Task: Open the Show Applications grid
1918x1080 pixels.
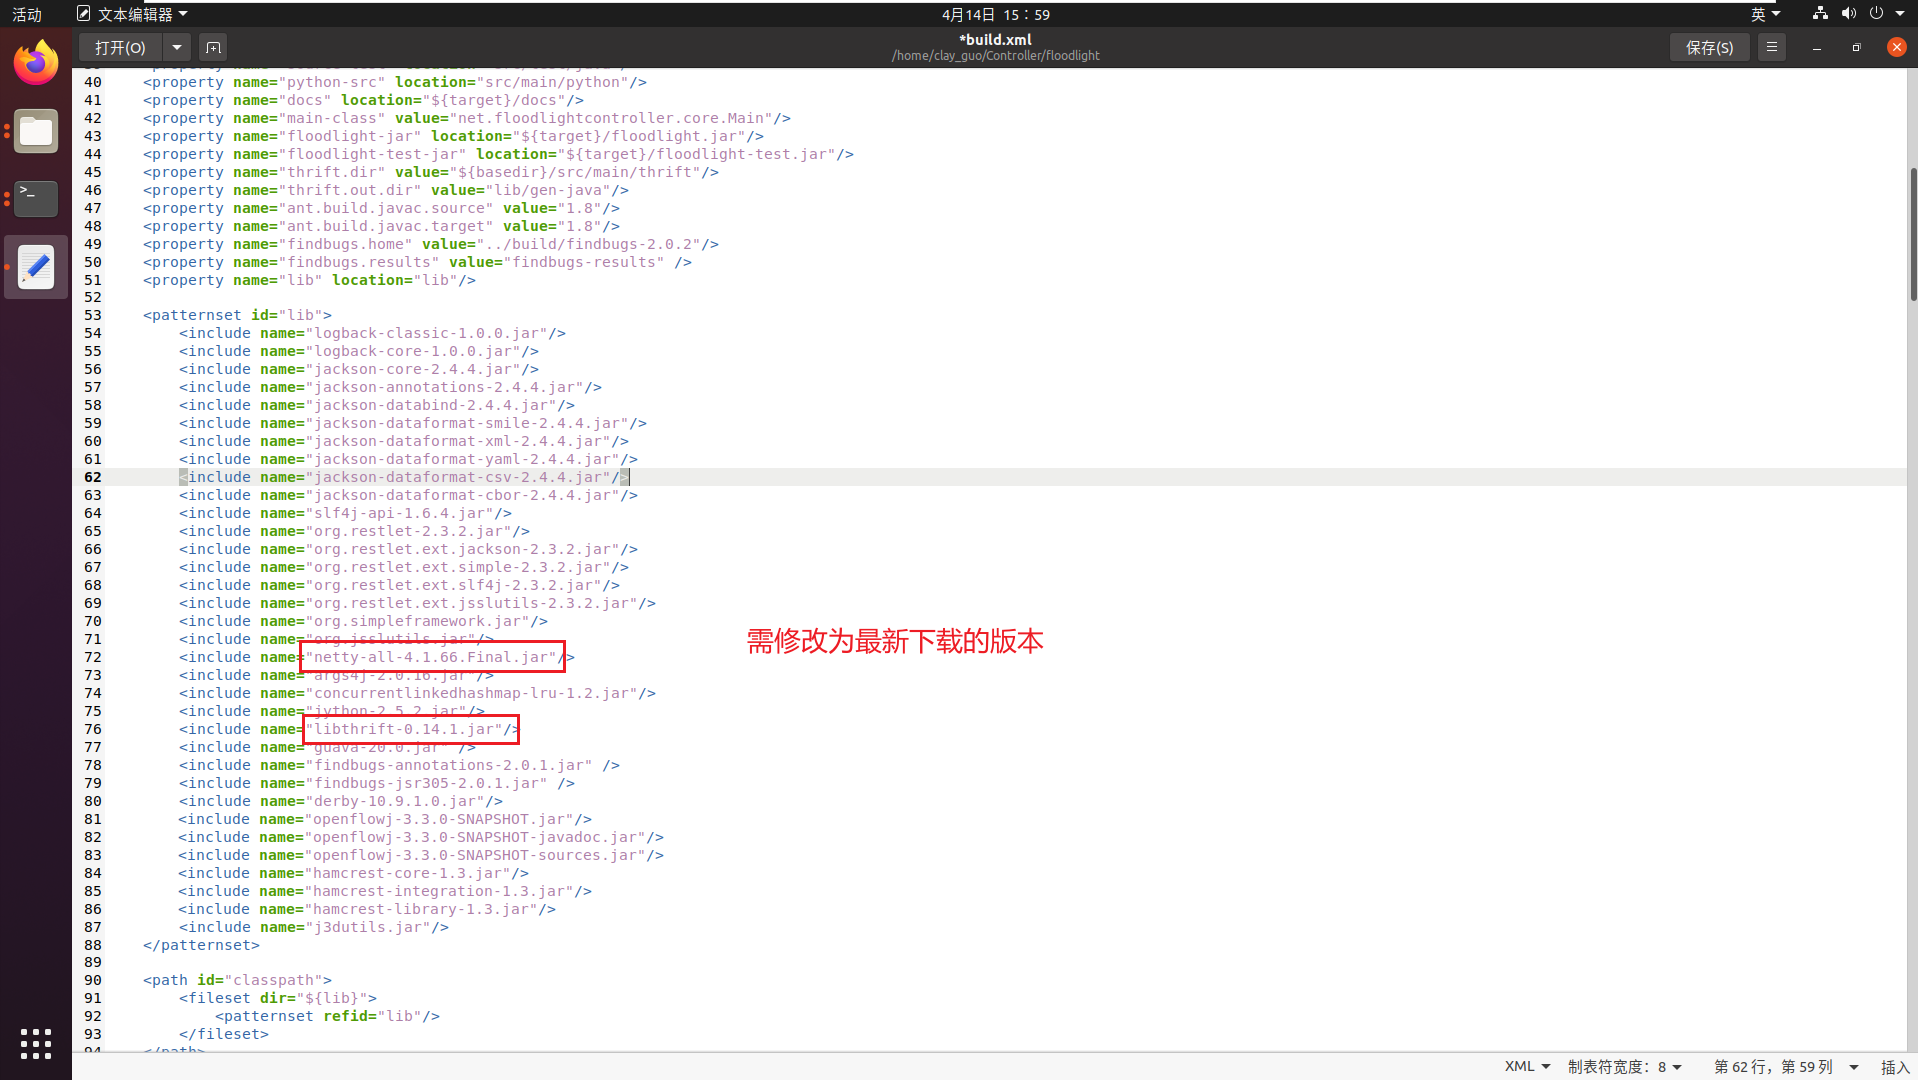Action: (x=35, y=1043)
